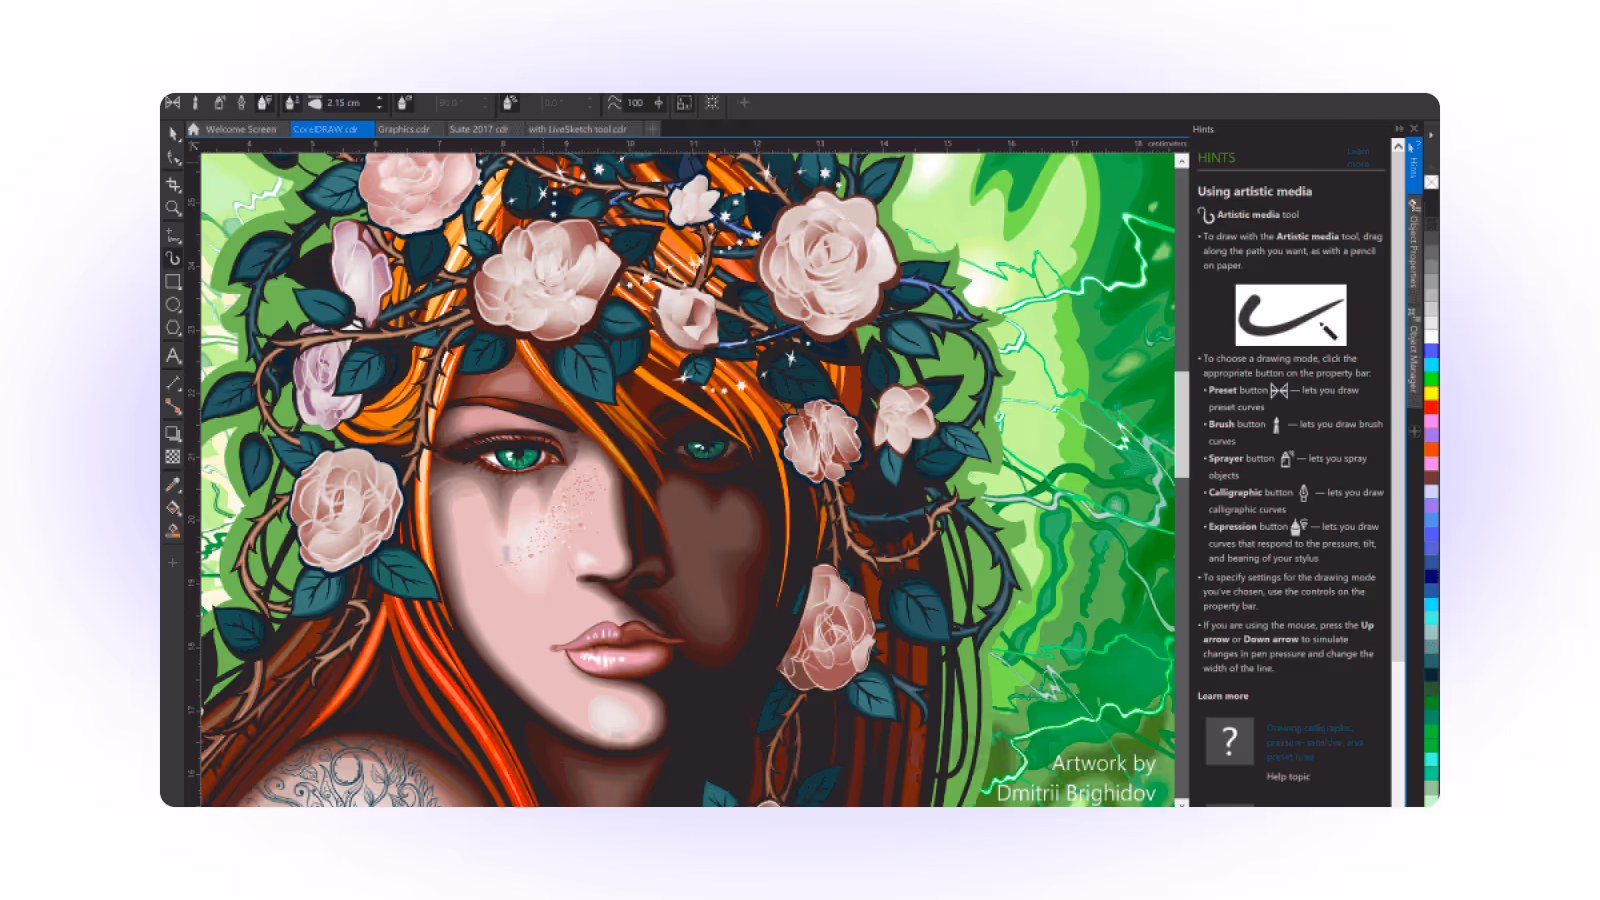Click the docker add plus button
The width and height of the screenshot is (1600, 900).
click(x=1414, y=431)
